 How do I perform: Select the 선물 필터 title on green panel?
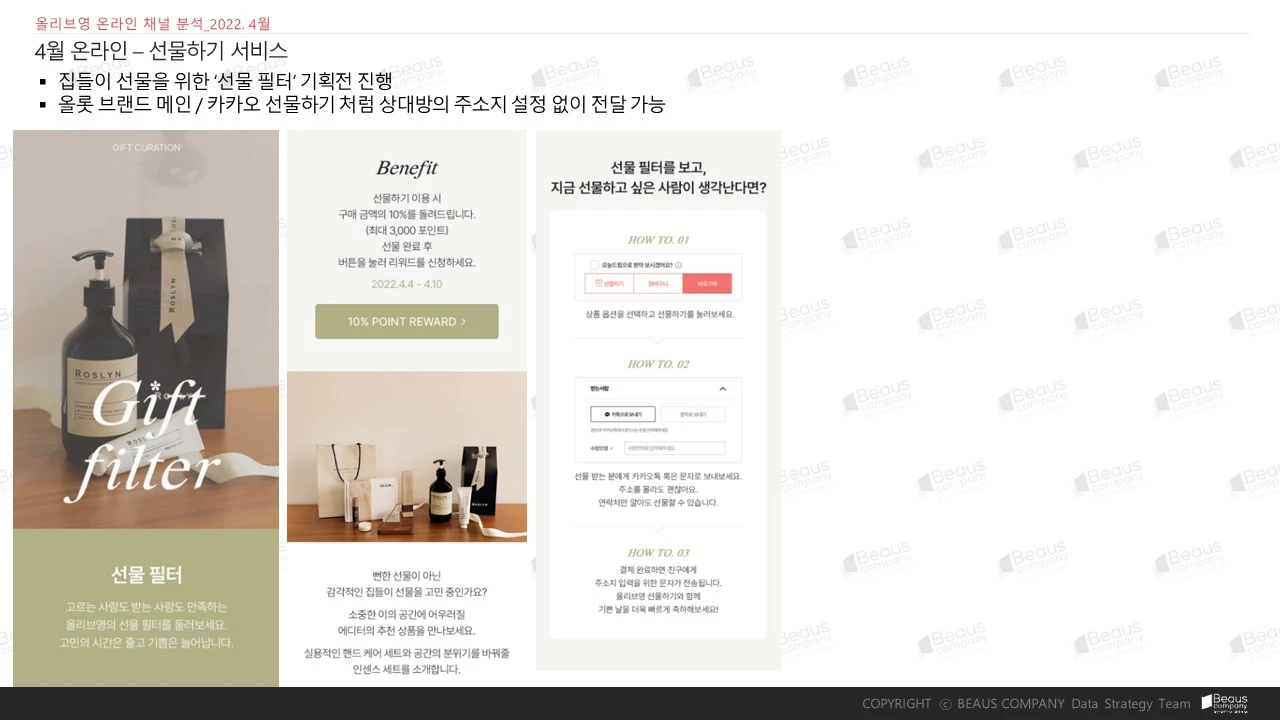(x=146, y=575)
